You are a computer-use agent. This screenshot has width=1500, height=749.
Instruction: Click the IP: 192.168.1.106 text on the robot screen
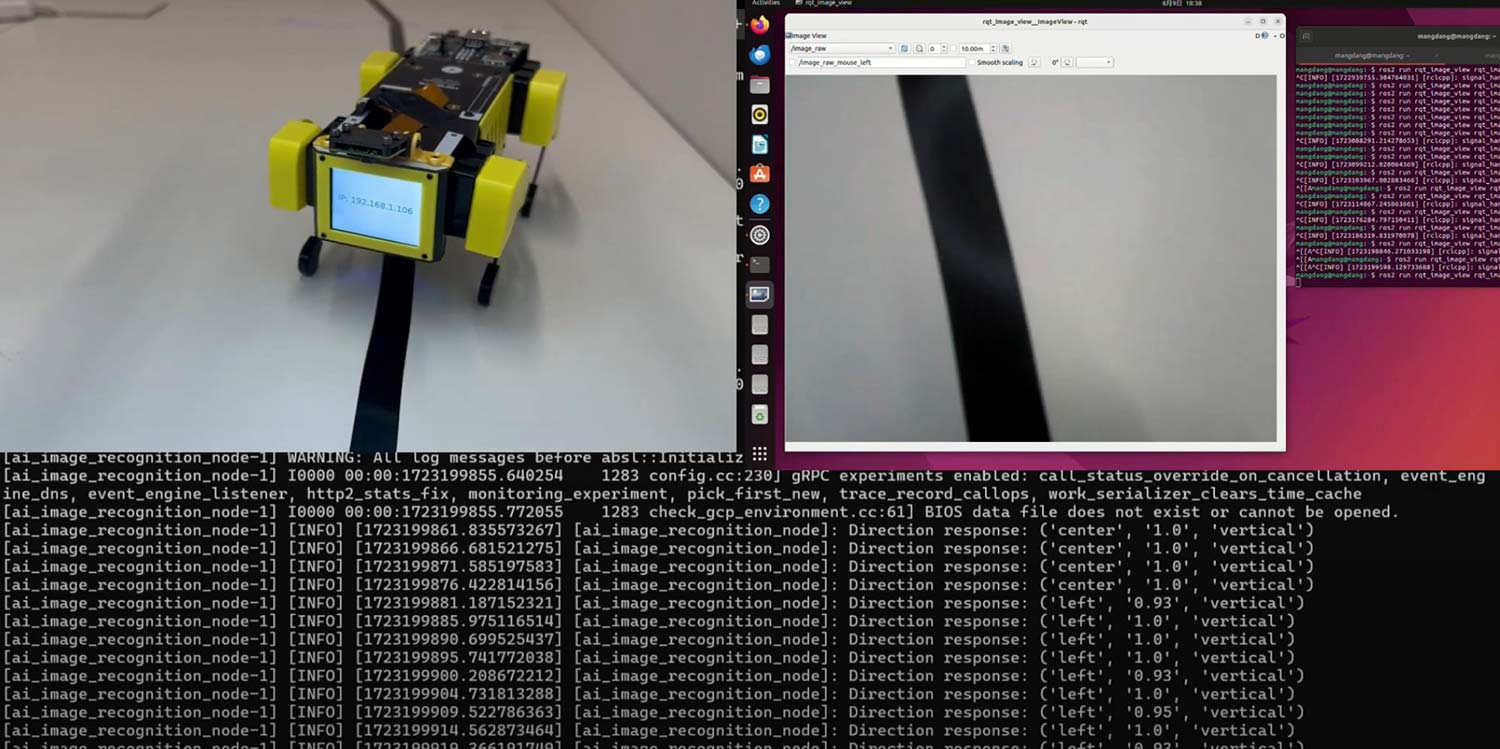pos(375,205)
